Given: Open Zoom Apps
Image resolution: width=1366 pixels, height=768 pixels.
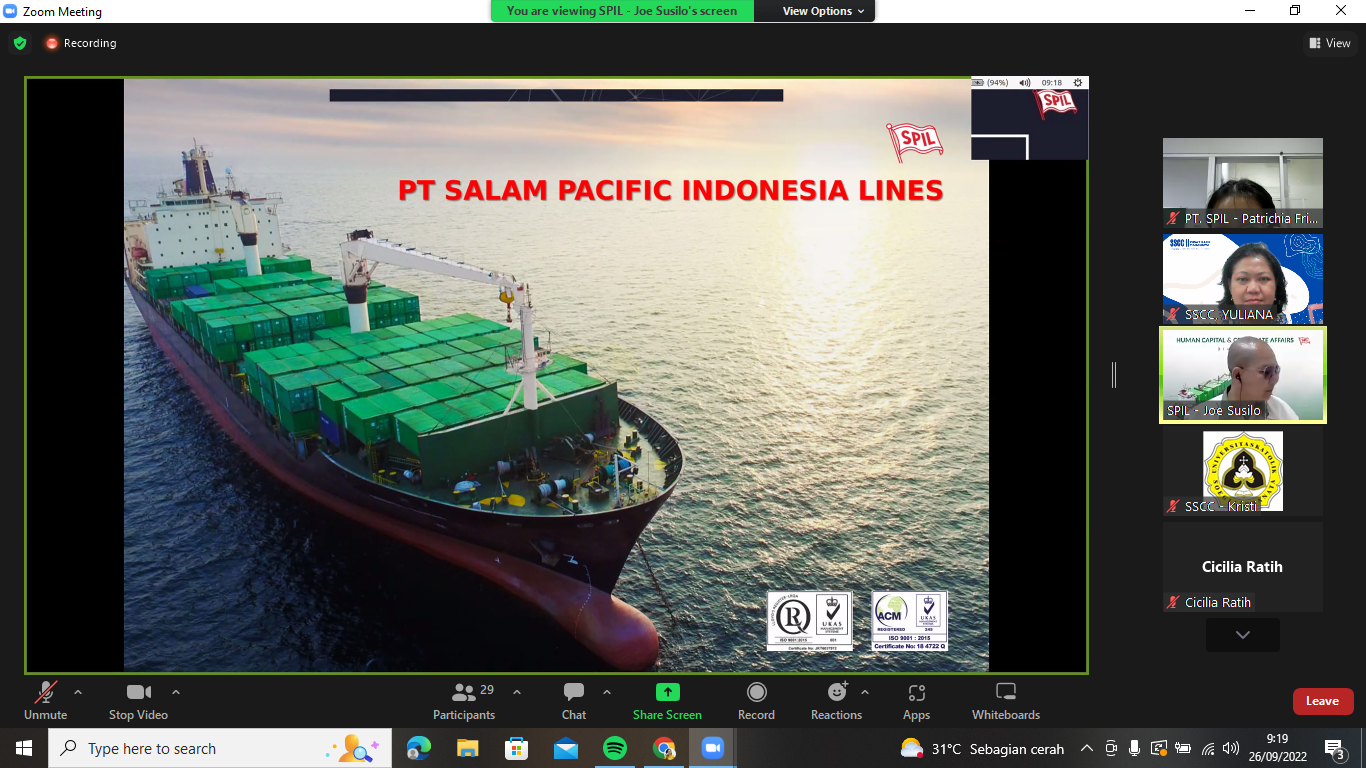Looking at the screenshot, I should tap(916, 700).
